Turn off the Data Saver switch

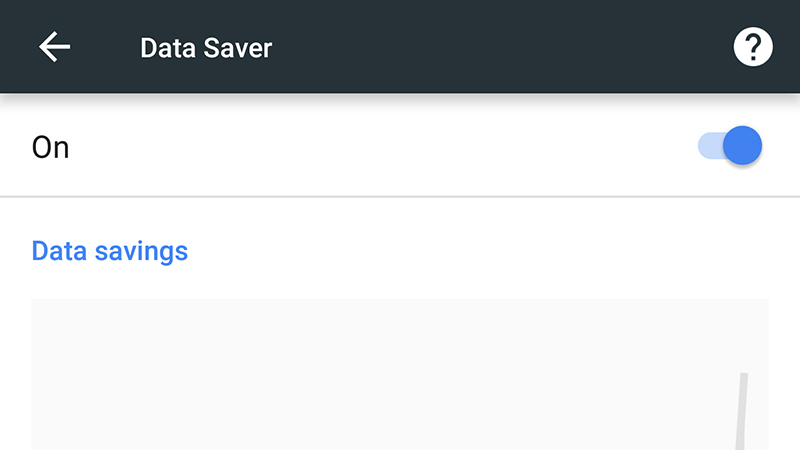coord(730,146)
